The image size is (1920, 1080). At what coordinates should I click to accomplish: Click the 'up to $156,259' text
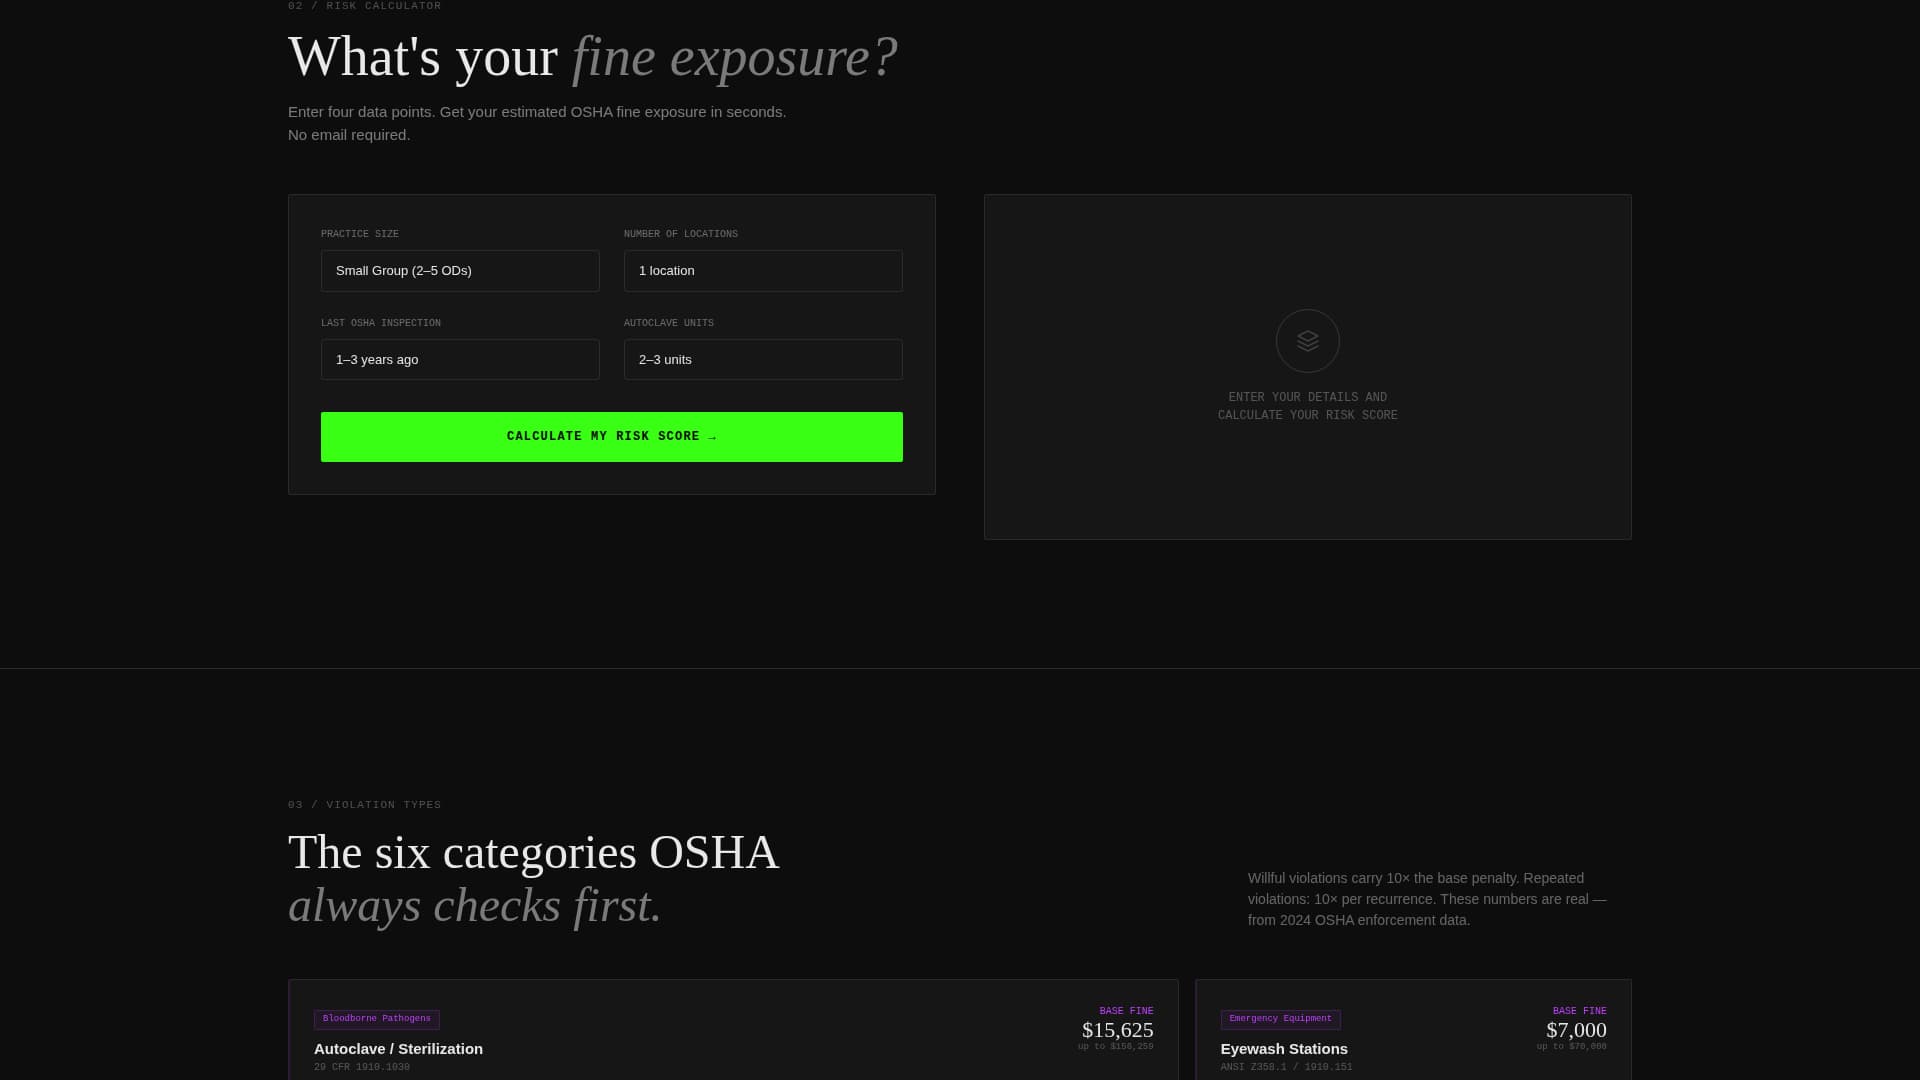coord(1115,1047)
